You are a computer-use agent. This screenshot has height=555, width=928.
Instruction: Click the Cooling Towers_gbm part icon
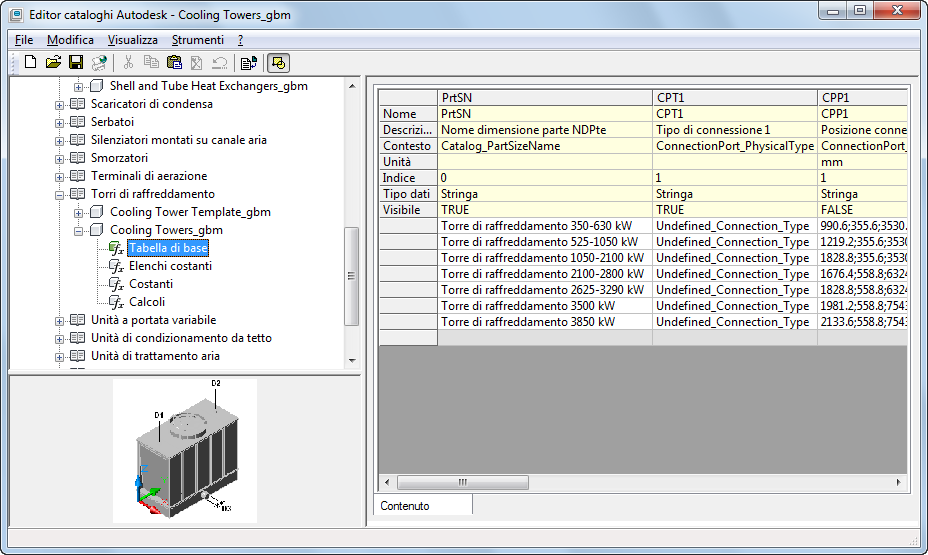96,230
